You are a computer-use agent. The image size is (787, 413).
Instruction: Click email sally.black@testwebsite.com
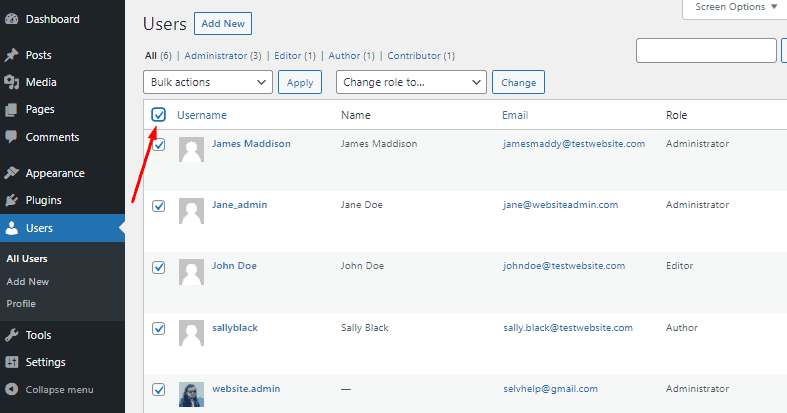pos(568,328)
